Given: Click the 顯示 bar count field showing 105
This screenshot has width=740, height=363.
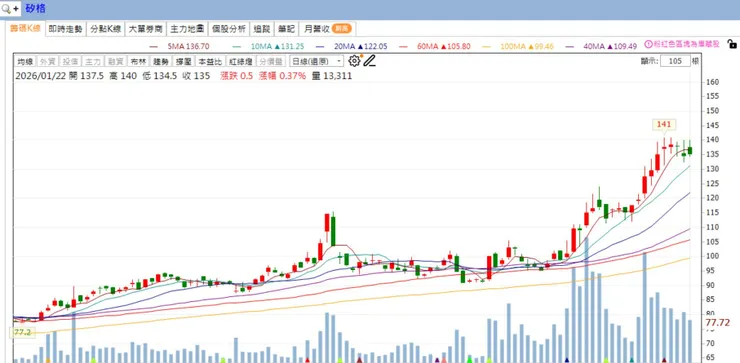Looking at the screenshot, I should pyautogui.click(x=675, y=61).
